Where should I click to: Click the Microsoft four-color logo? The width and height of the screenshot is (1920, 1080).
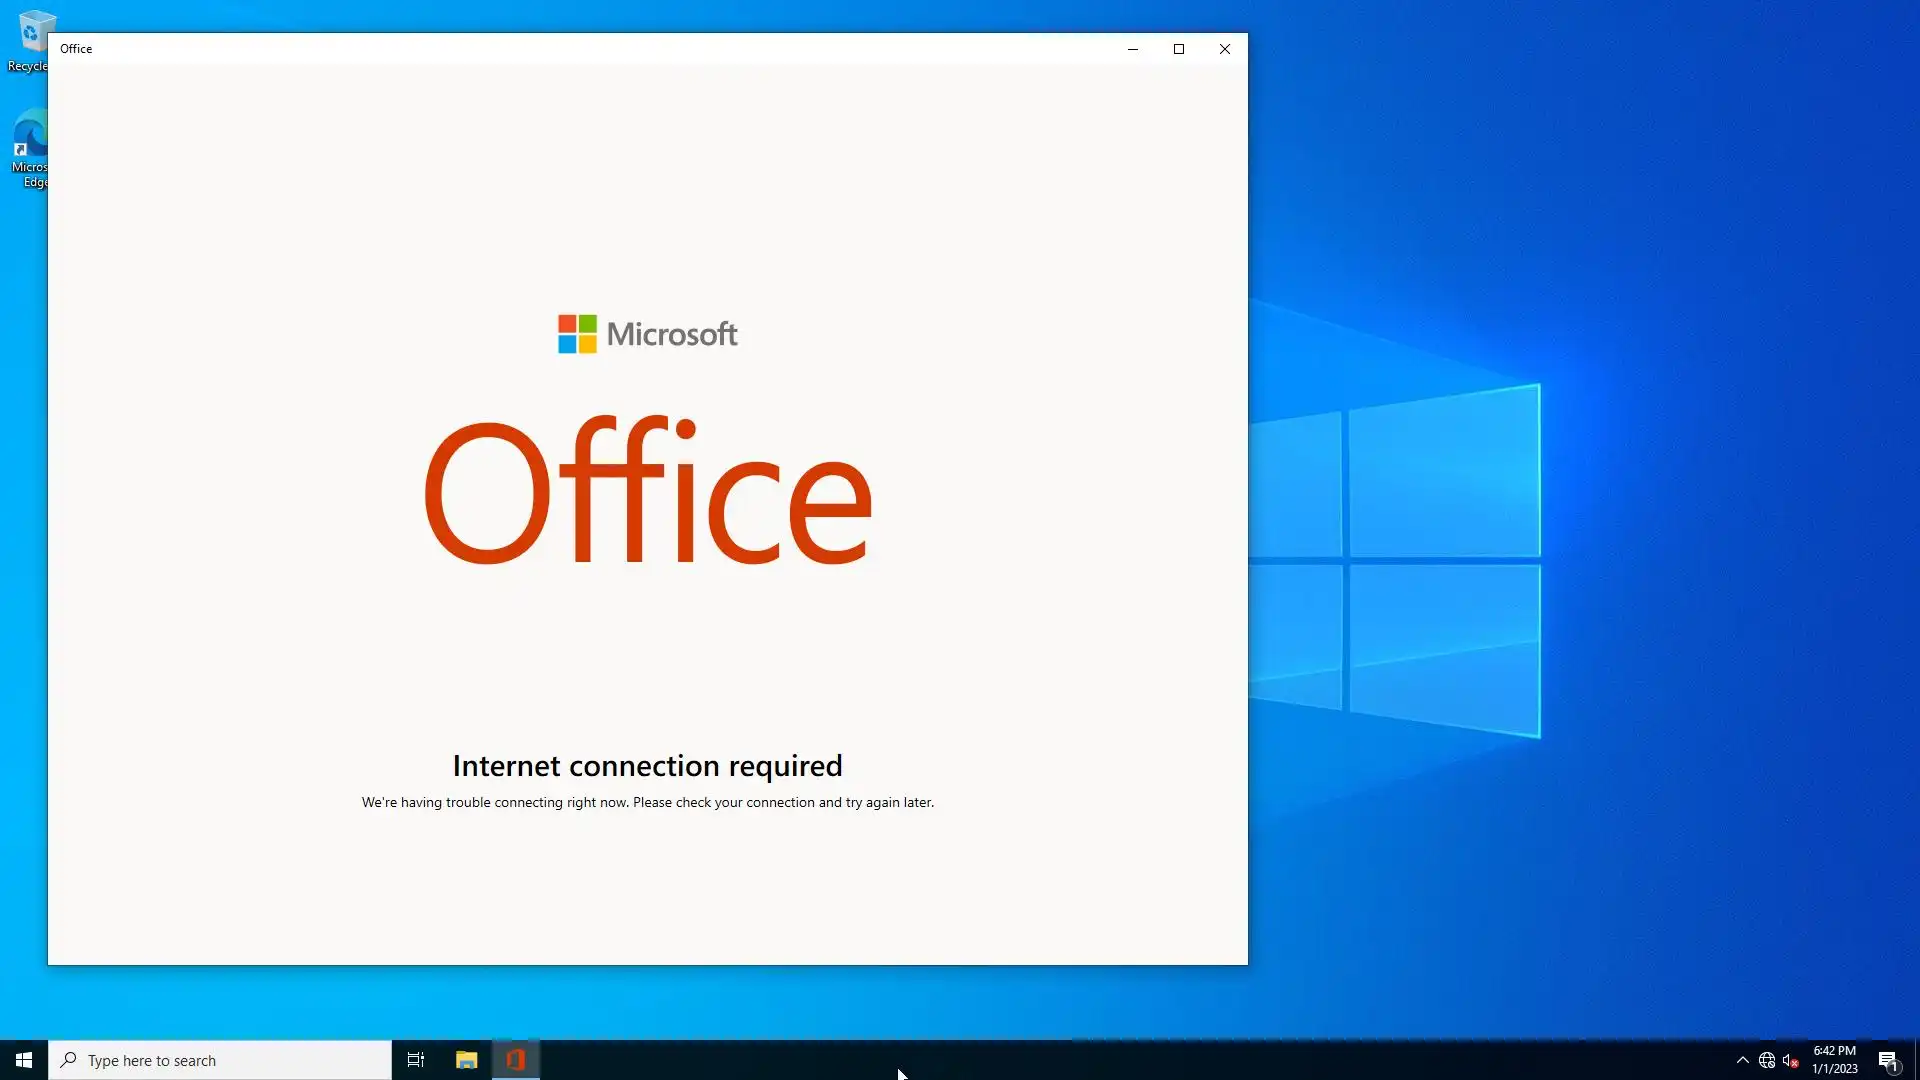(577, 334)
